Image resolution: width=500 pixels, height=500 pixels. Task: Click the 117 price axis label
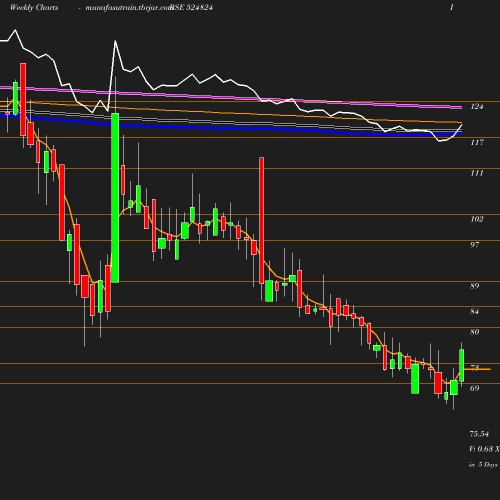point(477,142)
